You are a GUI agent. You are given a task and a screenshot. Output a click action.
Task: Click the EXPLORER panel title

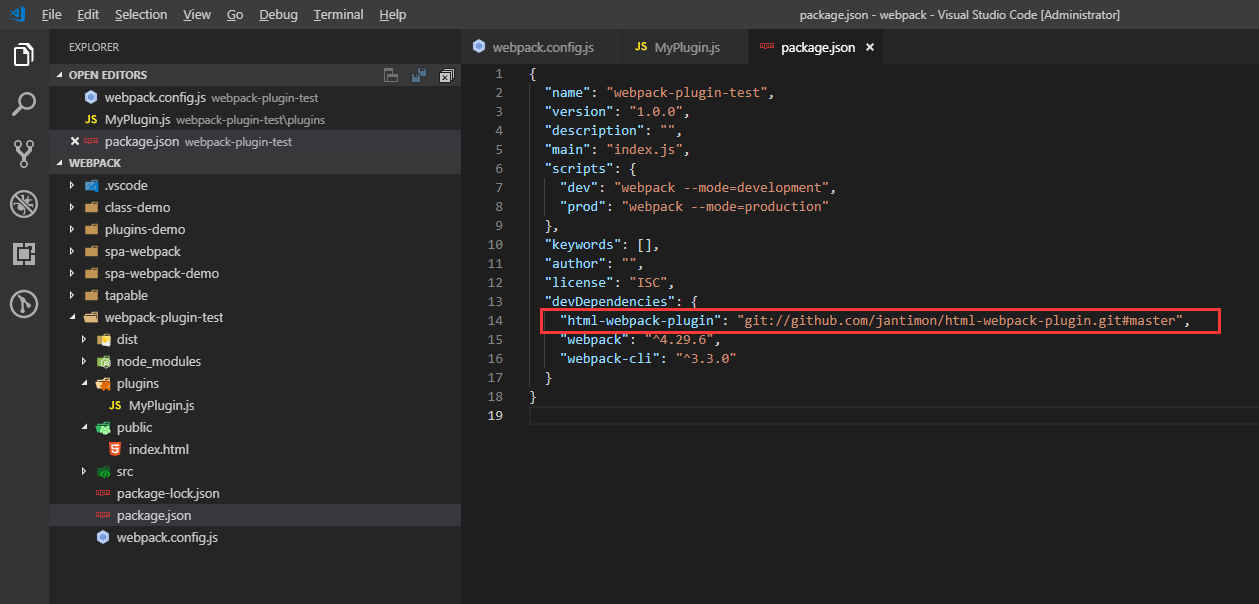pos(94,47)
